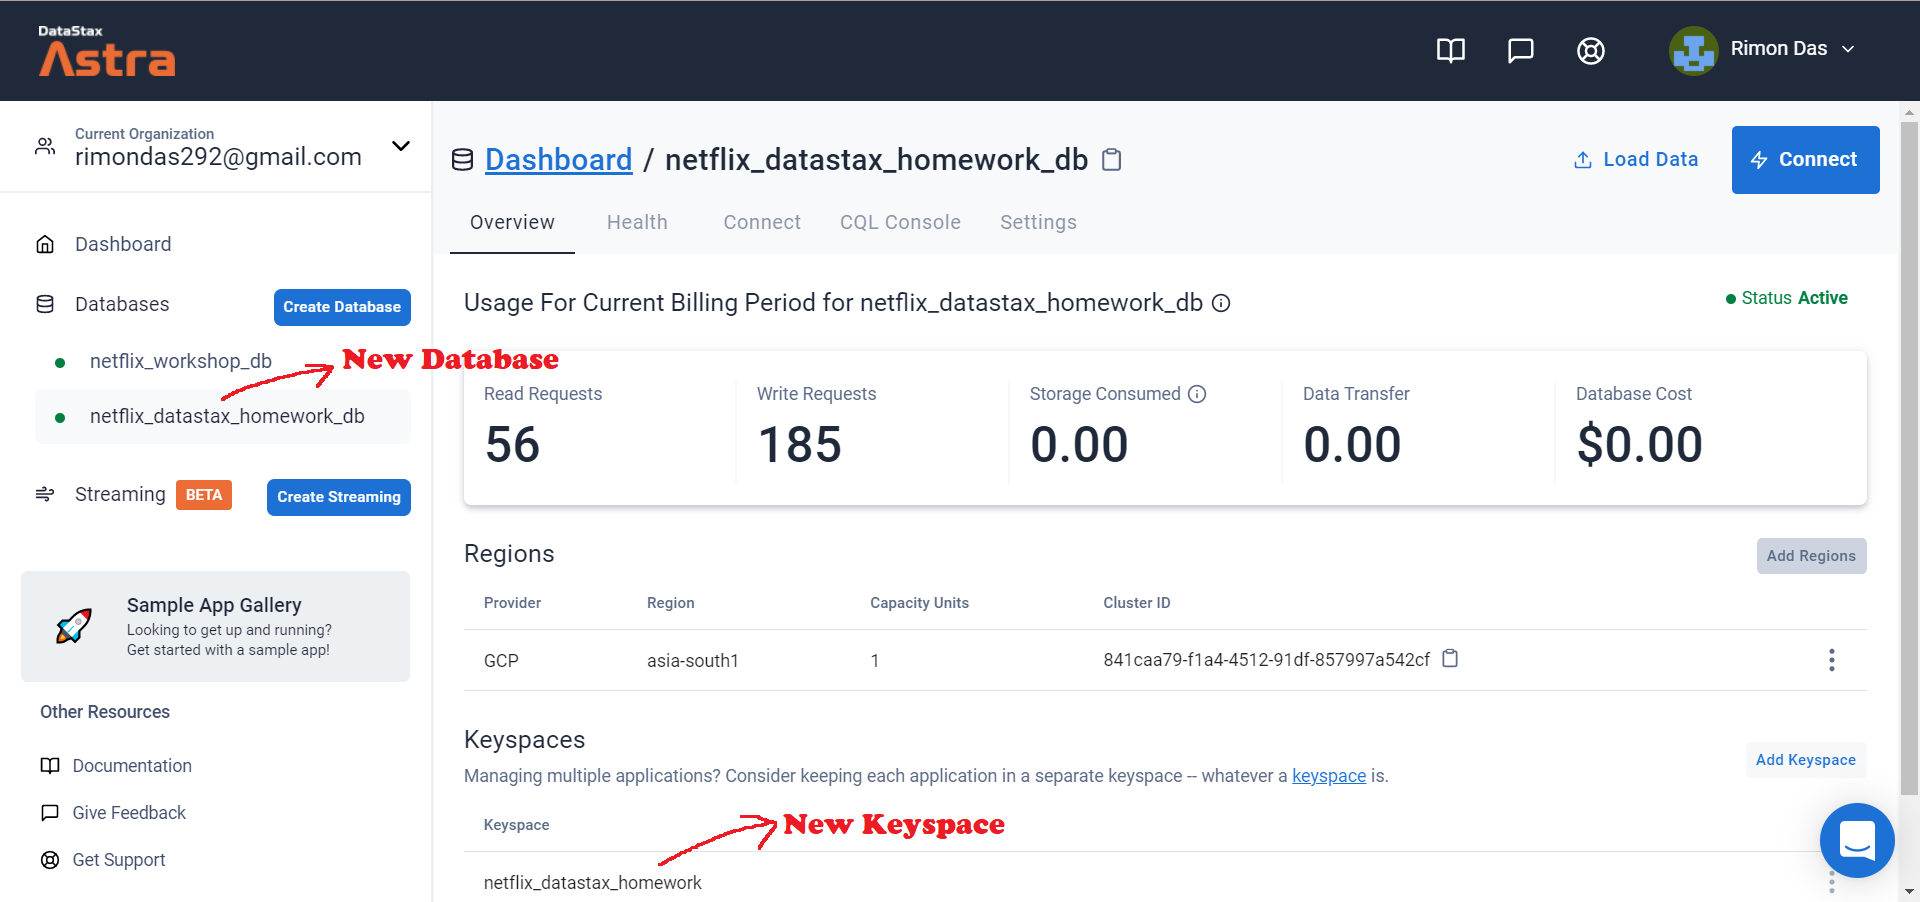1920x902 pixels.
Task: Open the Health tab
Action: pos(637,222)
